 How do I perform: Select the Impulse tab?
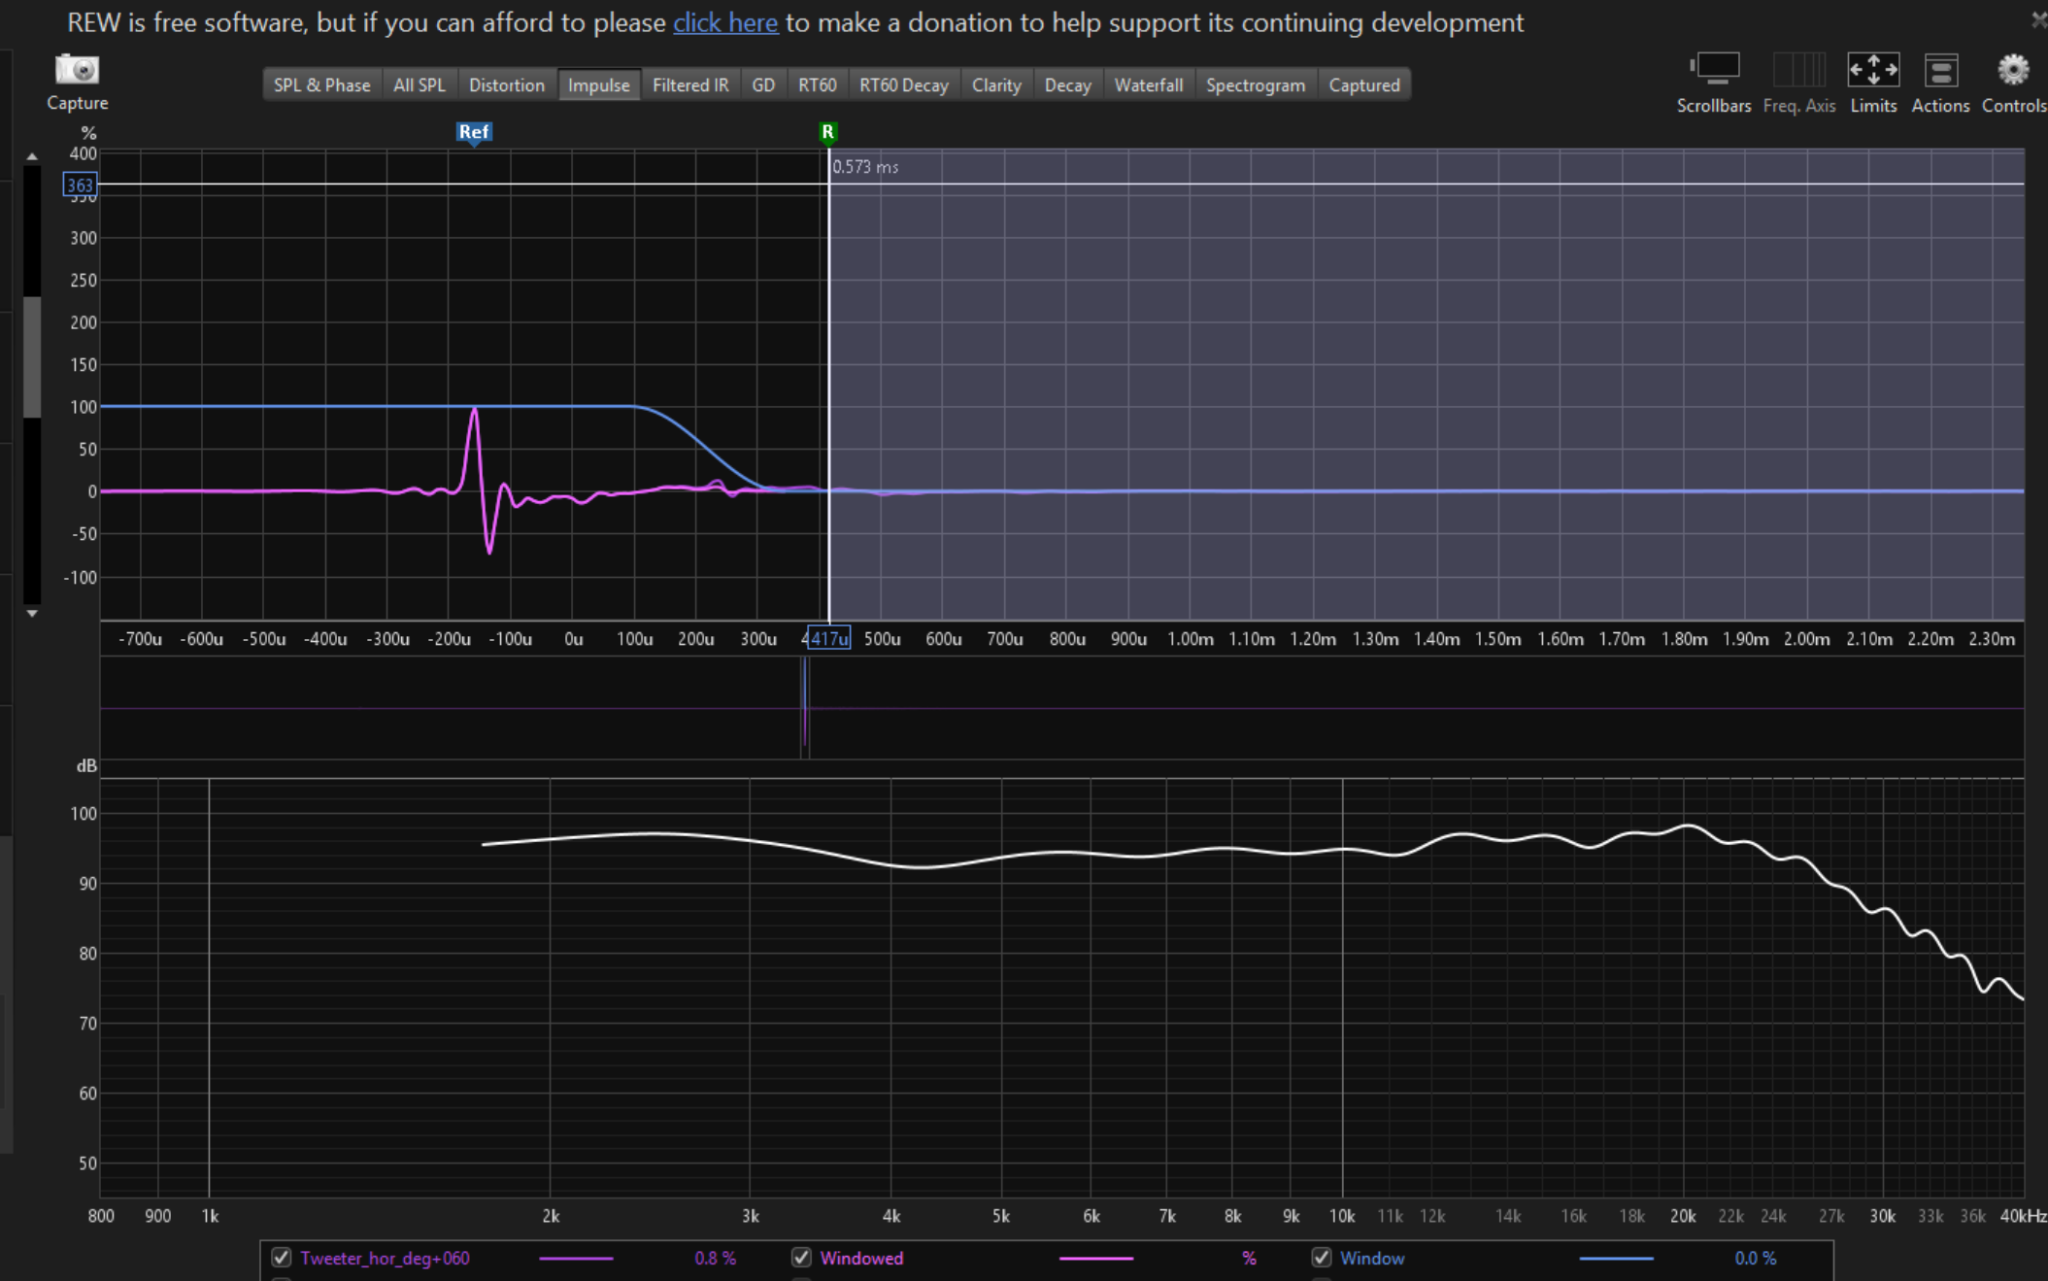(599, 85)
